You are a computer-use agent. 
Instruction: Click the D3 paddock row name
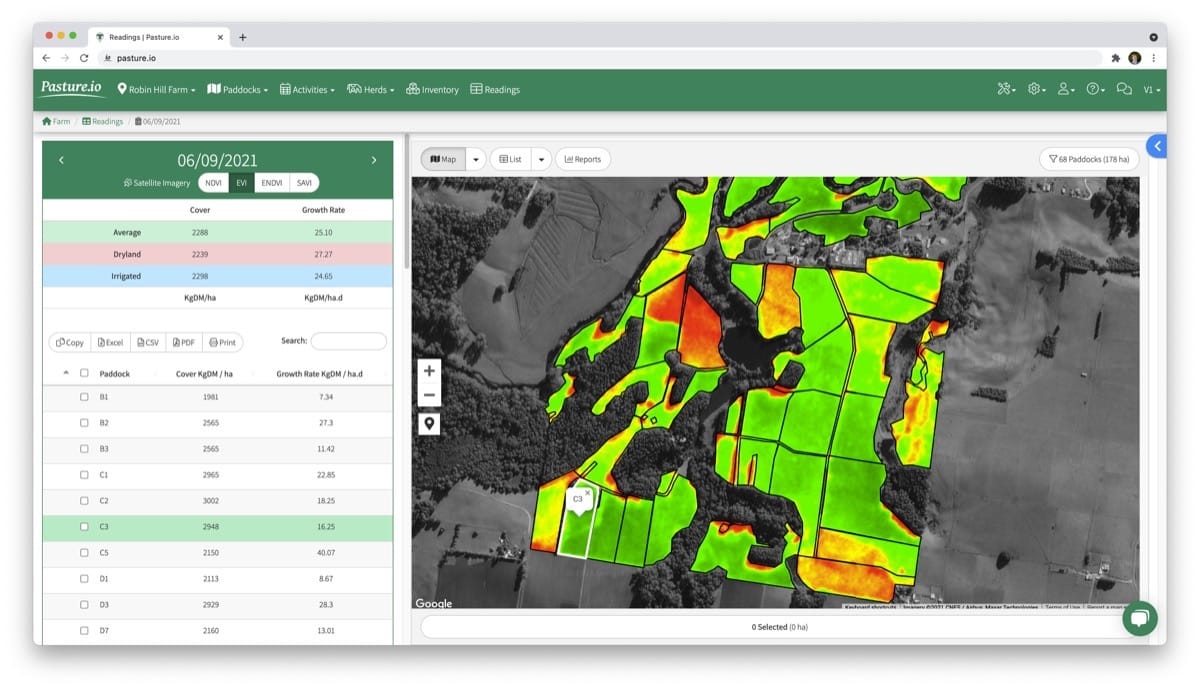tap(104, 605)
